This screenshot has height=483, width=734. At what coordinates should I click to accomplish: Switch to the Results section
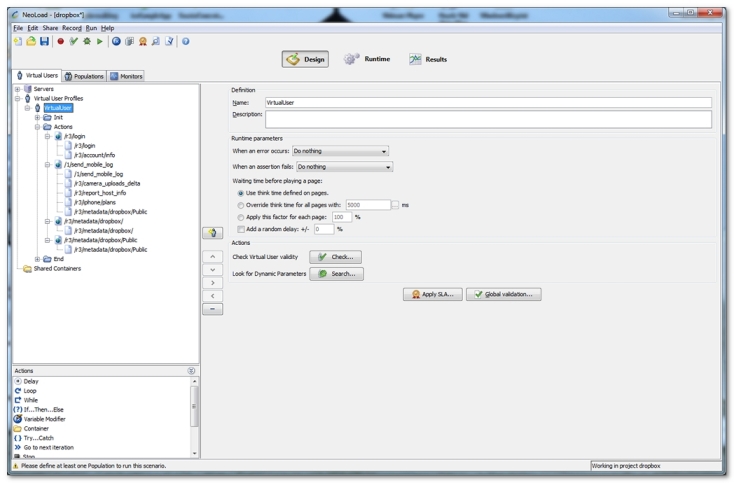pyautogui.click(x=428, y=59)
